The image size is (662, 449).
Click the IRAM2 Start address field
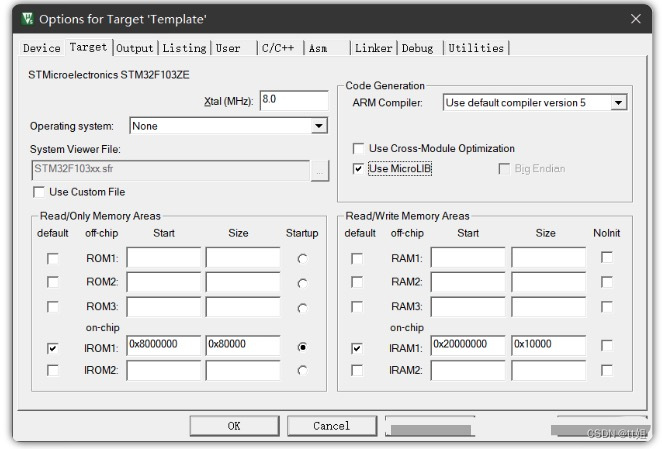click(468, 370)
